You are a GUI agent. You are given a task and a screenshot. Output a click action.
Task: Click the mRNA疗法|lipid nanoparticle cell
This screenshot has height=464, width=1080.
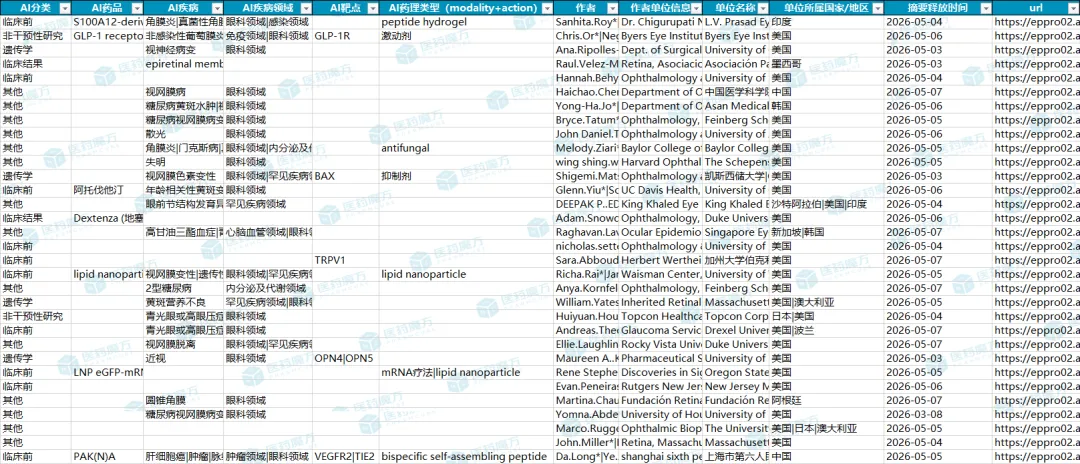coord(466,372)
